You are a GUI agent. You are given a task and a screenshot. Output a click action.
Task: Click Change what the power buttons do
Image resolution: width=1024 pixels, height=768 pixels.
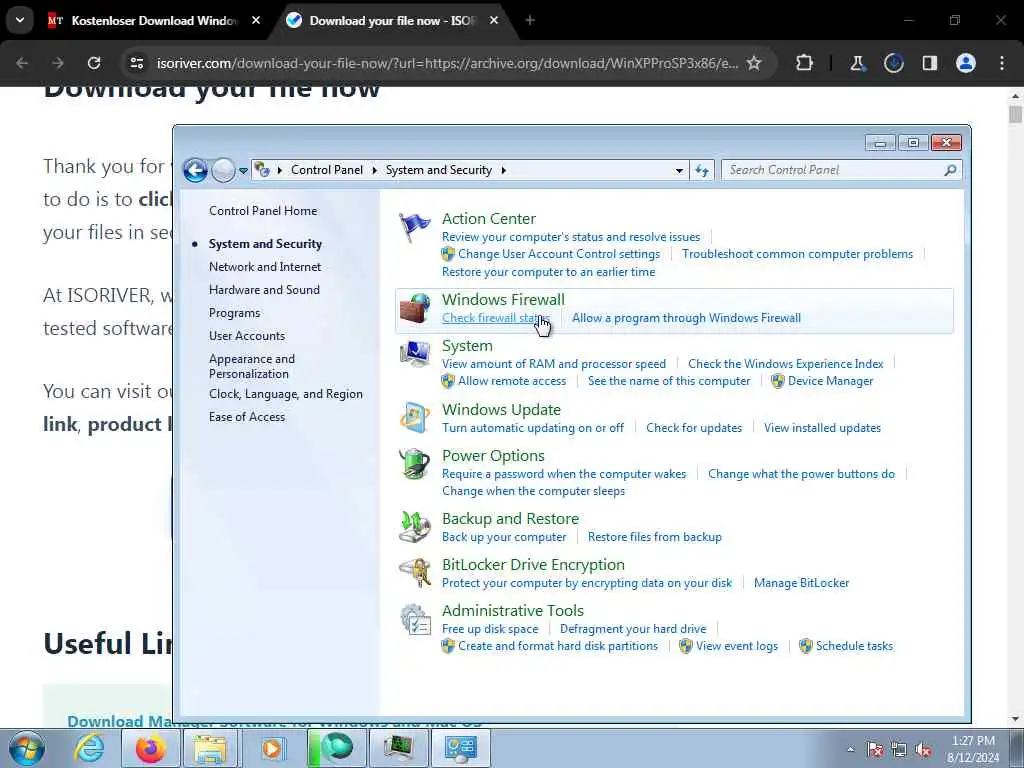click(x=801, y=474)
